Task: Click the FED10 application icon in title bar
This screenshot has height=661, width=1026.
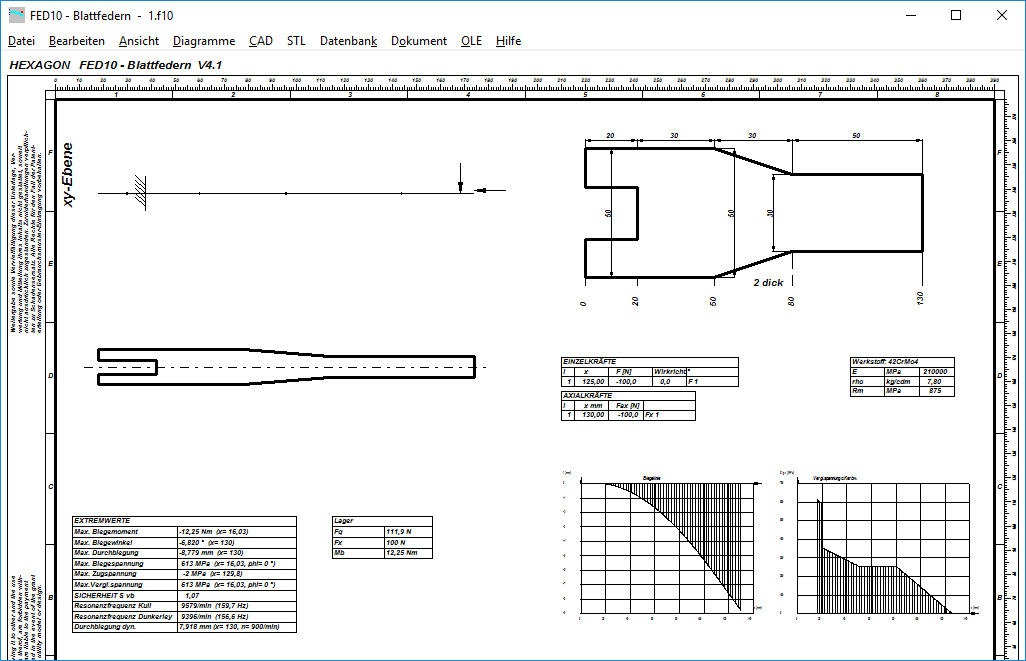Action: click(16, 15)
